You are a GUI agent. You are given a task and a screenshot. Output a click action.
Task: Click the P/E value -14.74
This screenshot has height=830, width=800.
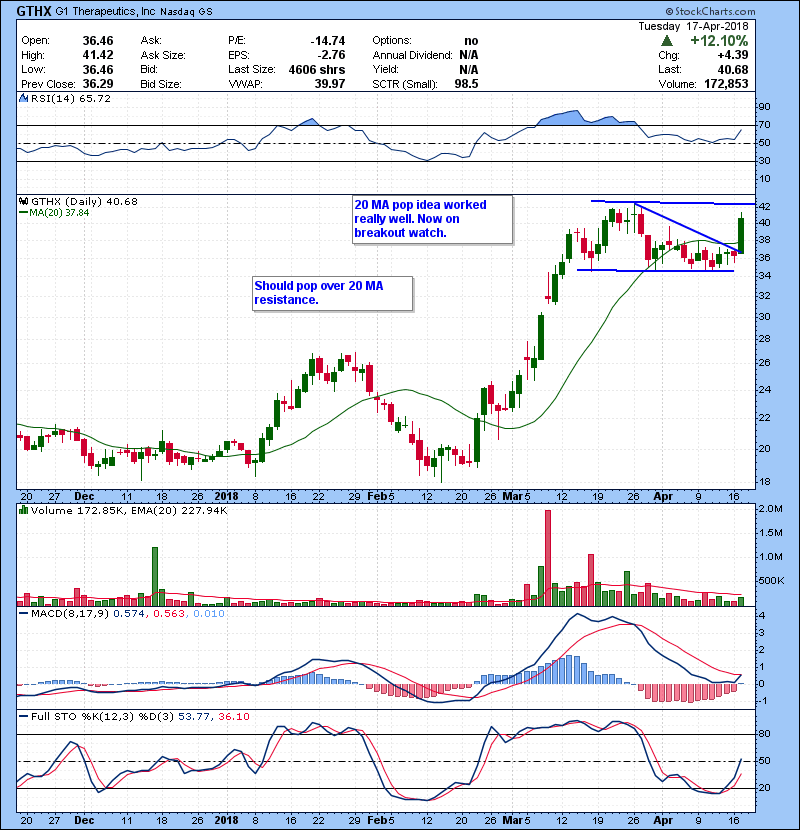[x=328, y=41]
